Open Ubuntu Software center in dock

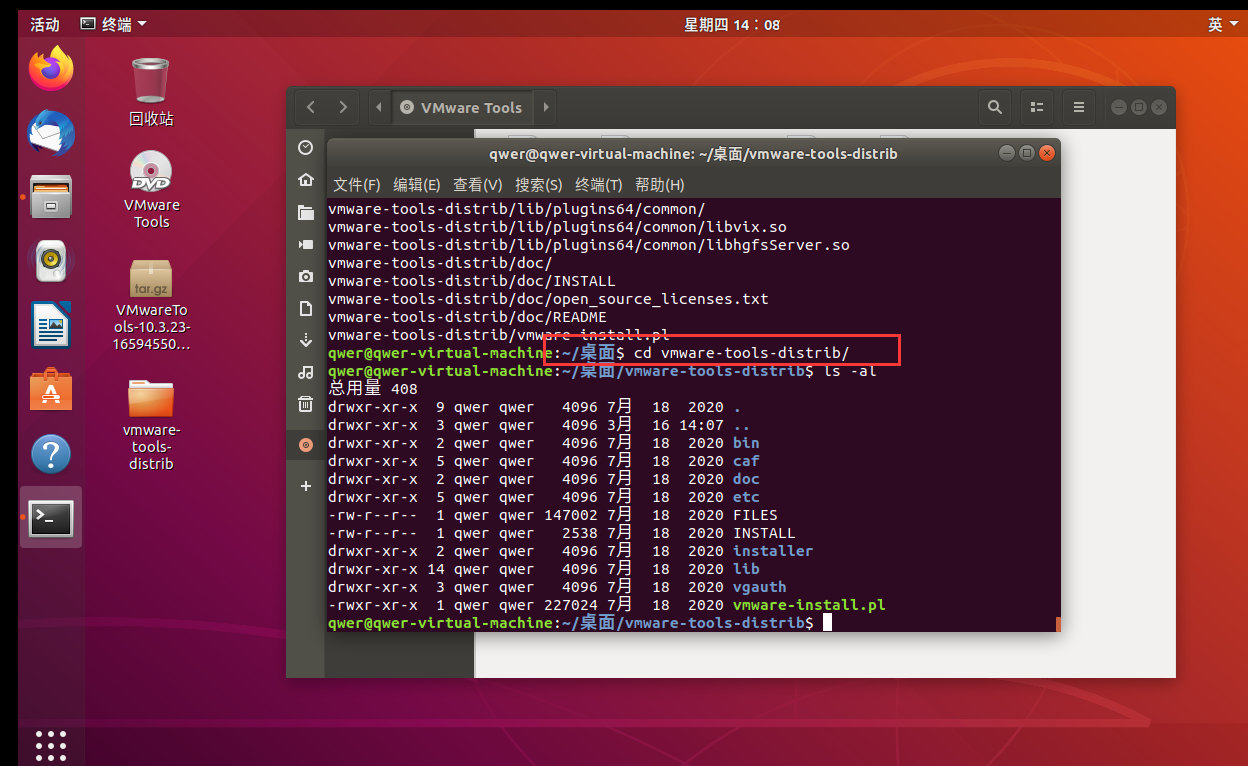pyautogui.click(x=50, y=390)
